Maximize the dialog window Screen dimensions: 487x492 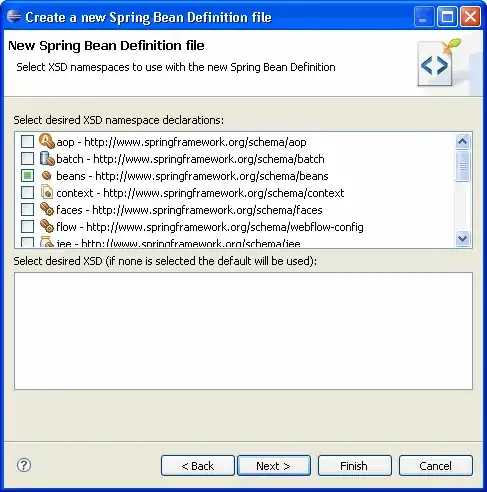click(x=447, y=16)
